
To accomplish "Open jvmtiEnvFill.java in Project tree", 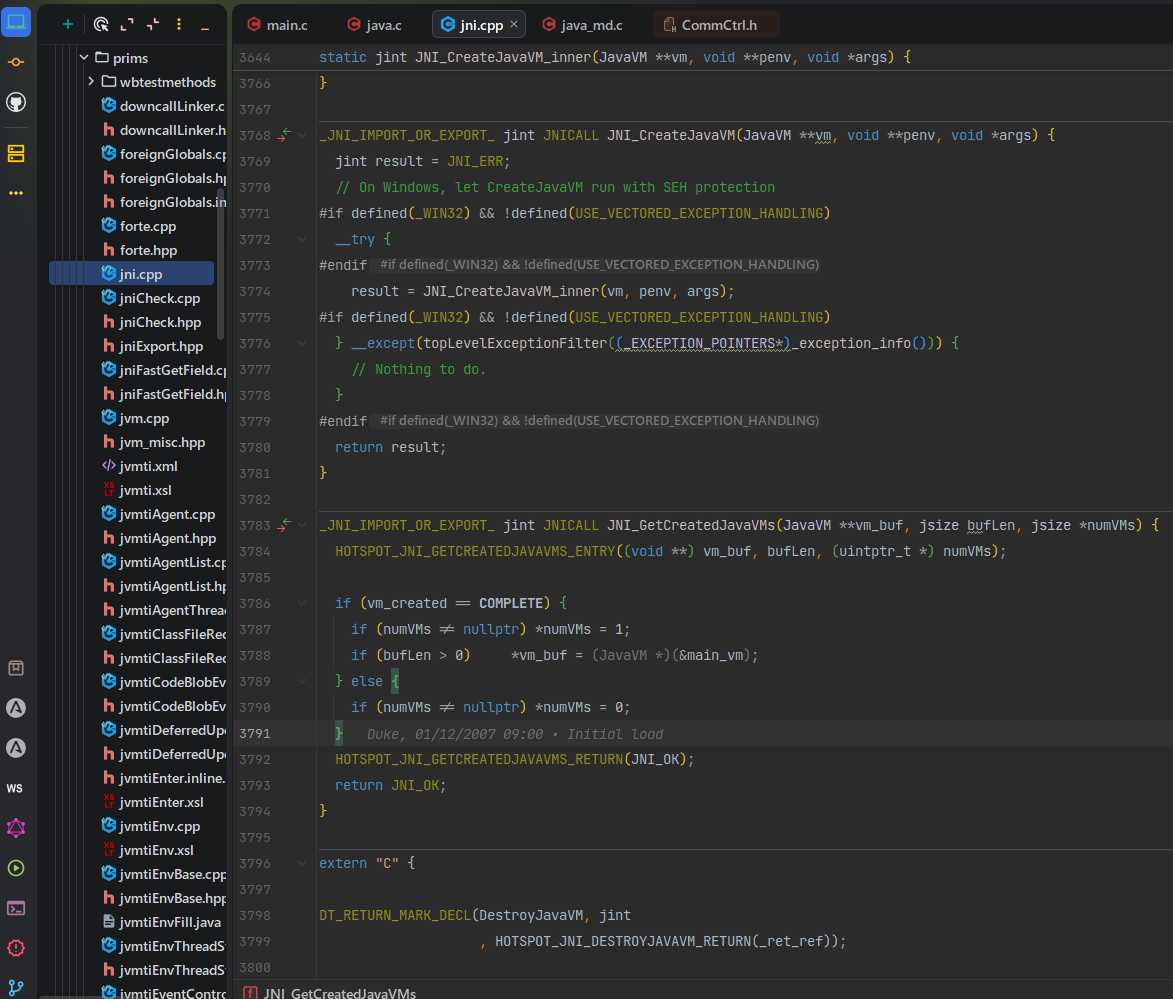I will pyautogui.click(x=161, y=922).
